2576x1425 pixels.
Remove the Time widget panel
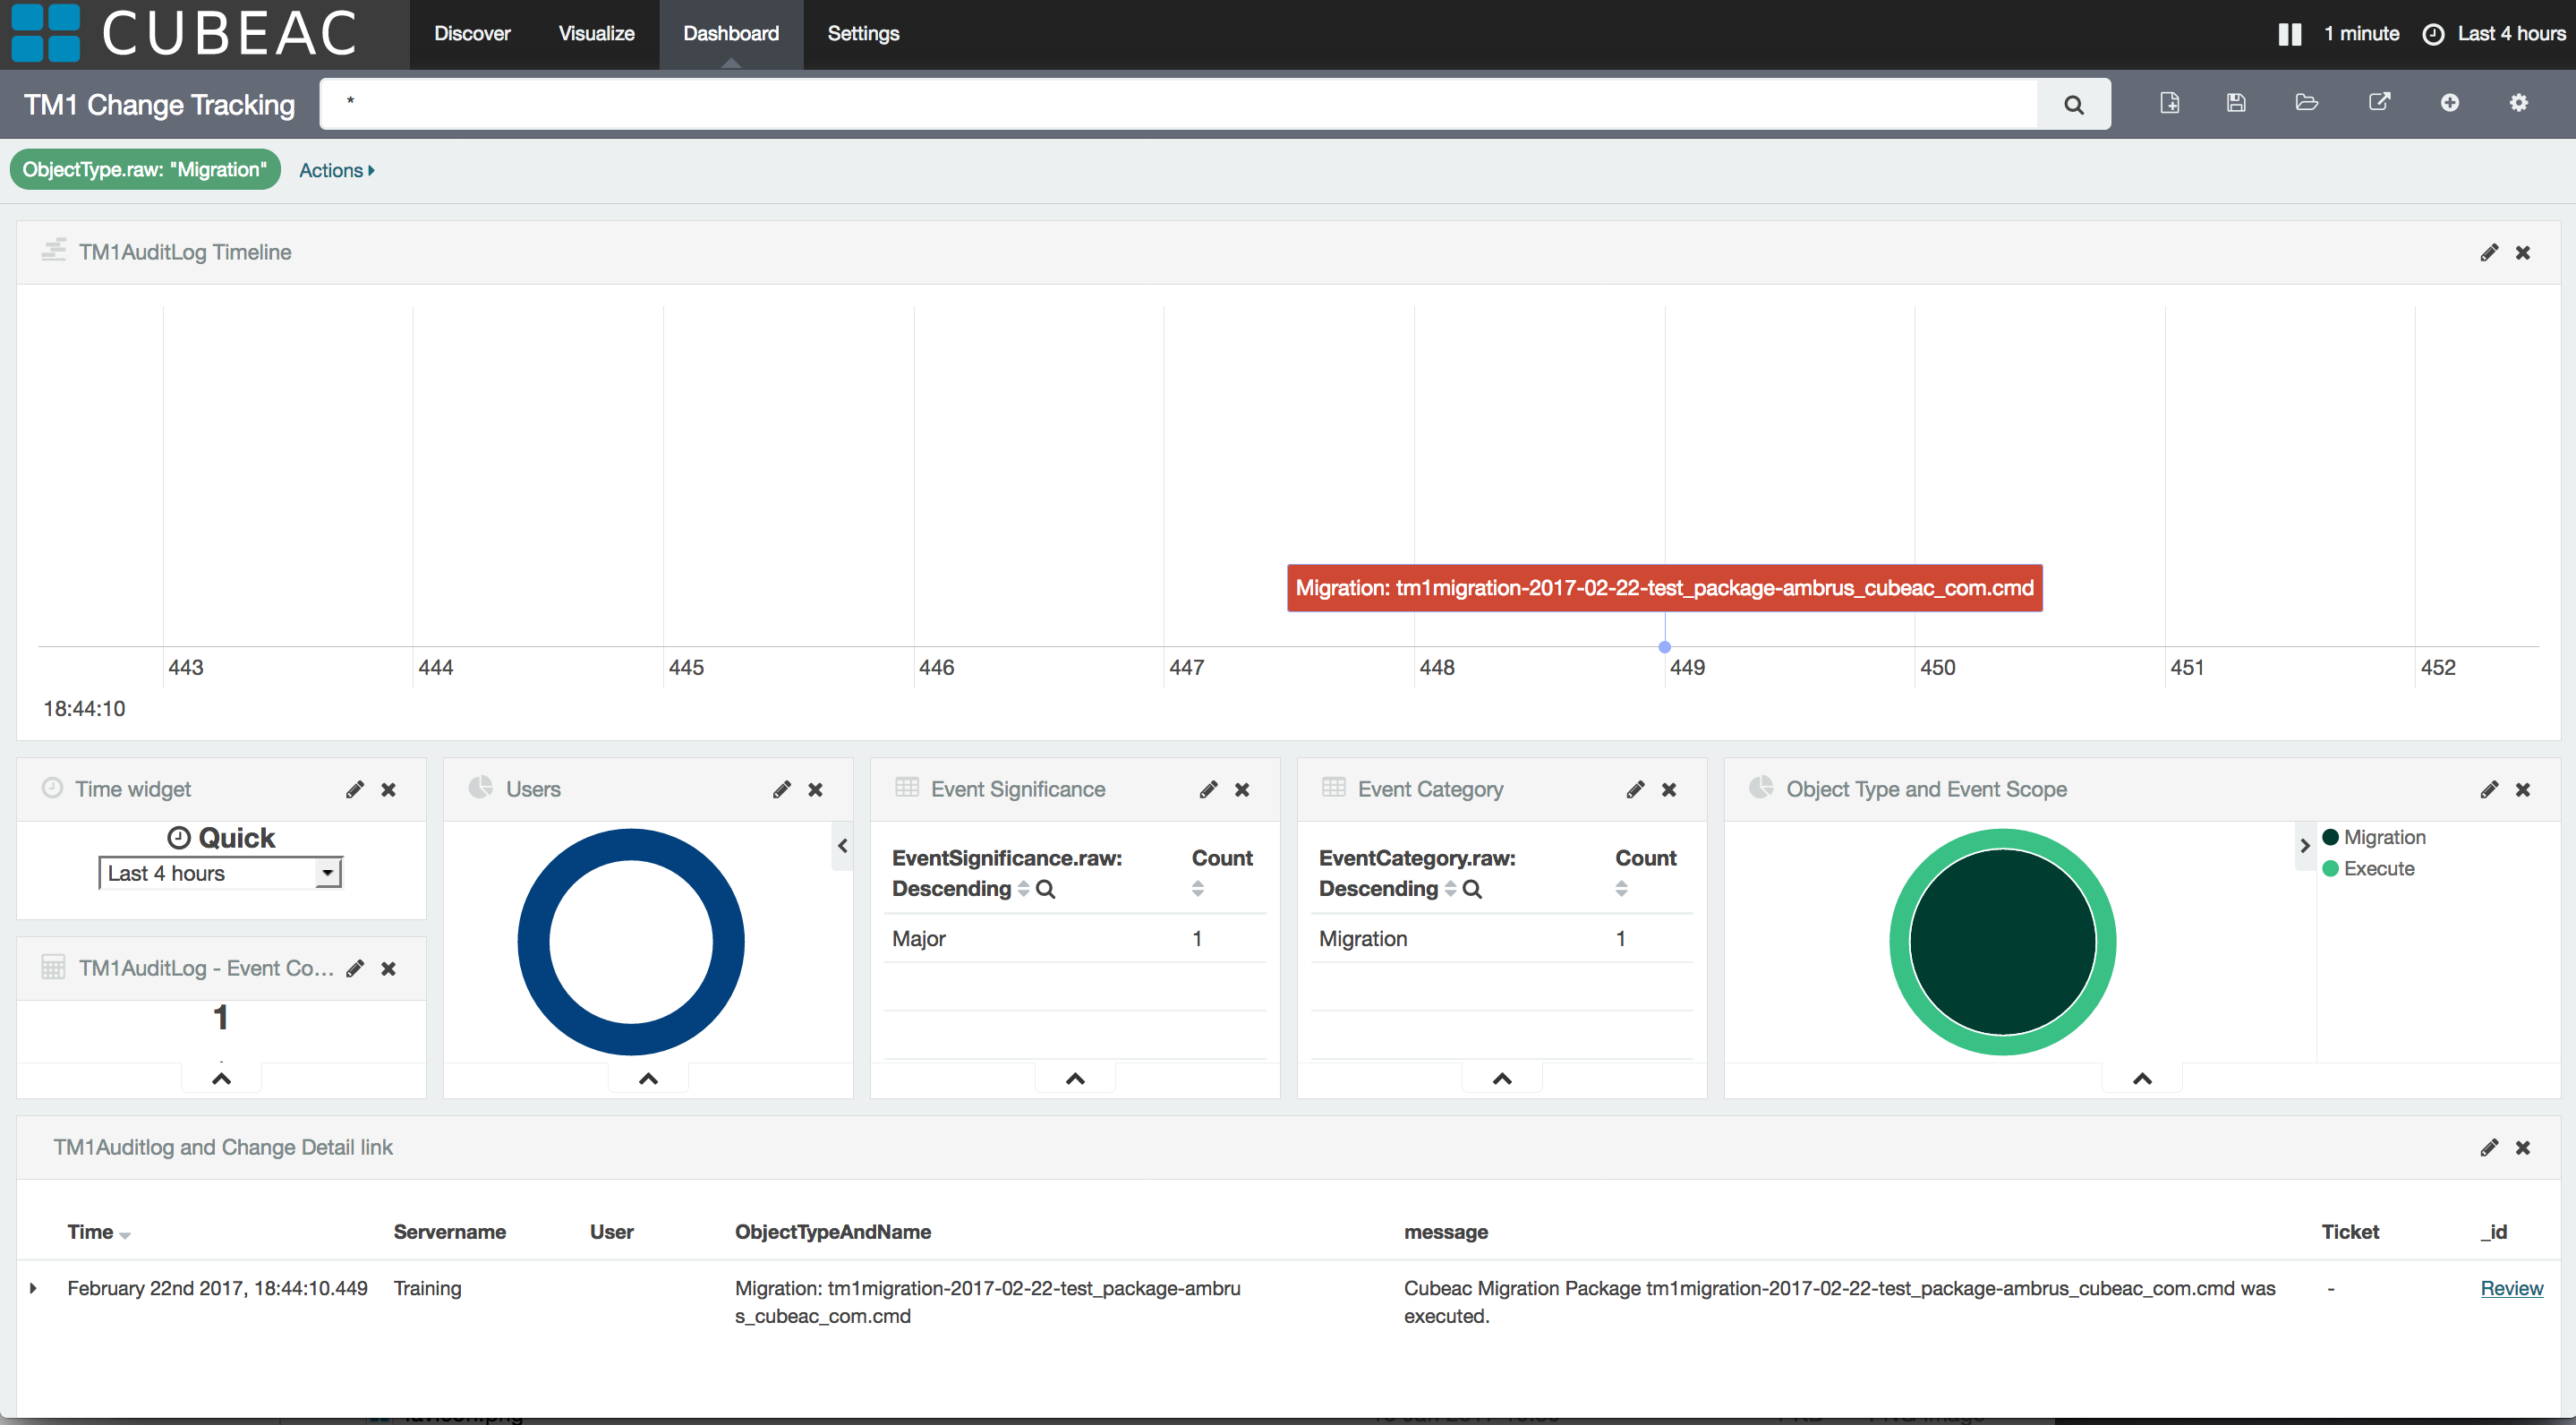389,790
